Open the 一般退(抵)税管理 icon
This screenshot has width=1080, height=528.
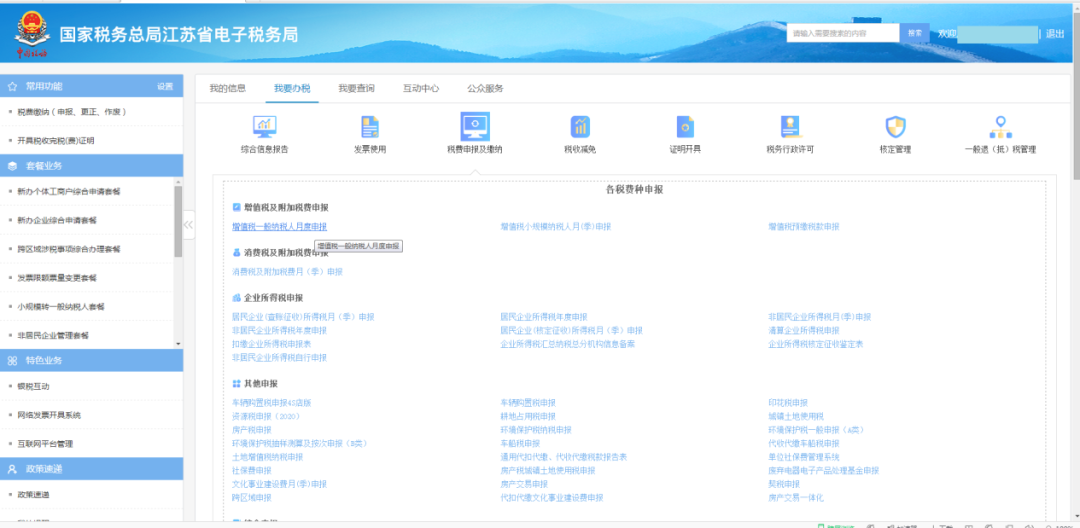point(1001,127)
